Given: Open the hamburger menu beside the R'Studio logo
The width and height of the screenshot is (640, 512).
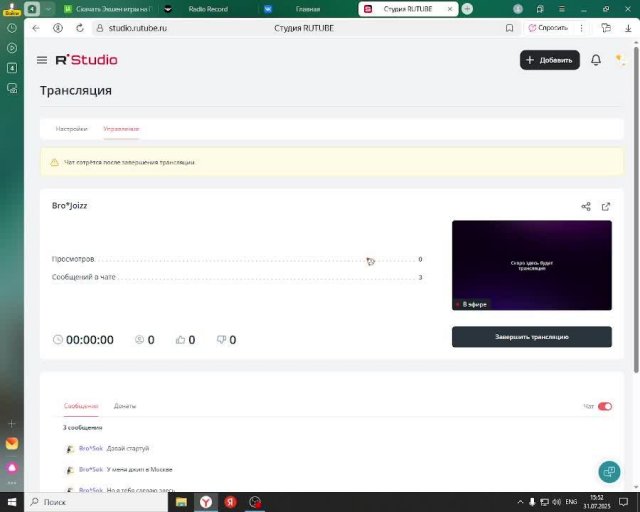Looking at the screenshot, I should point(42,60).
